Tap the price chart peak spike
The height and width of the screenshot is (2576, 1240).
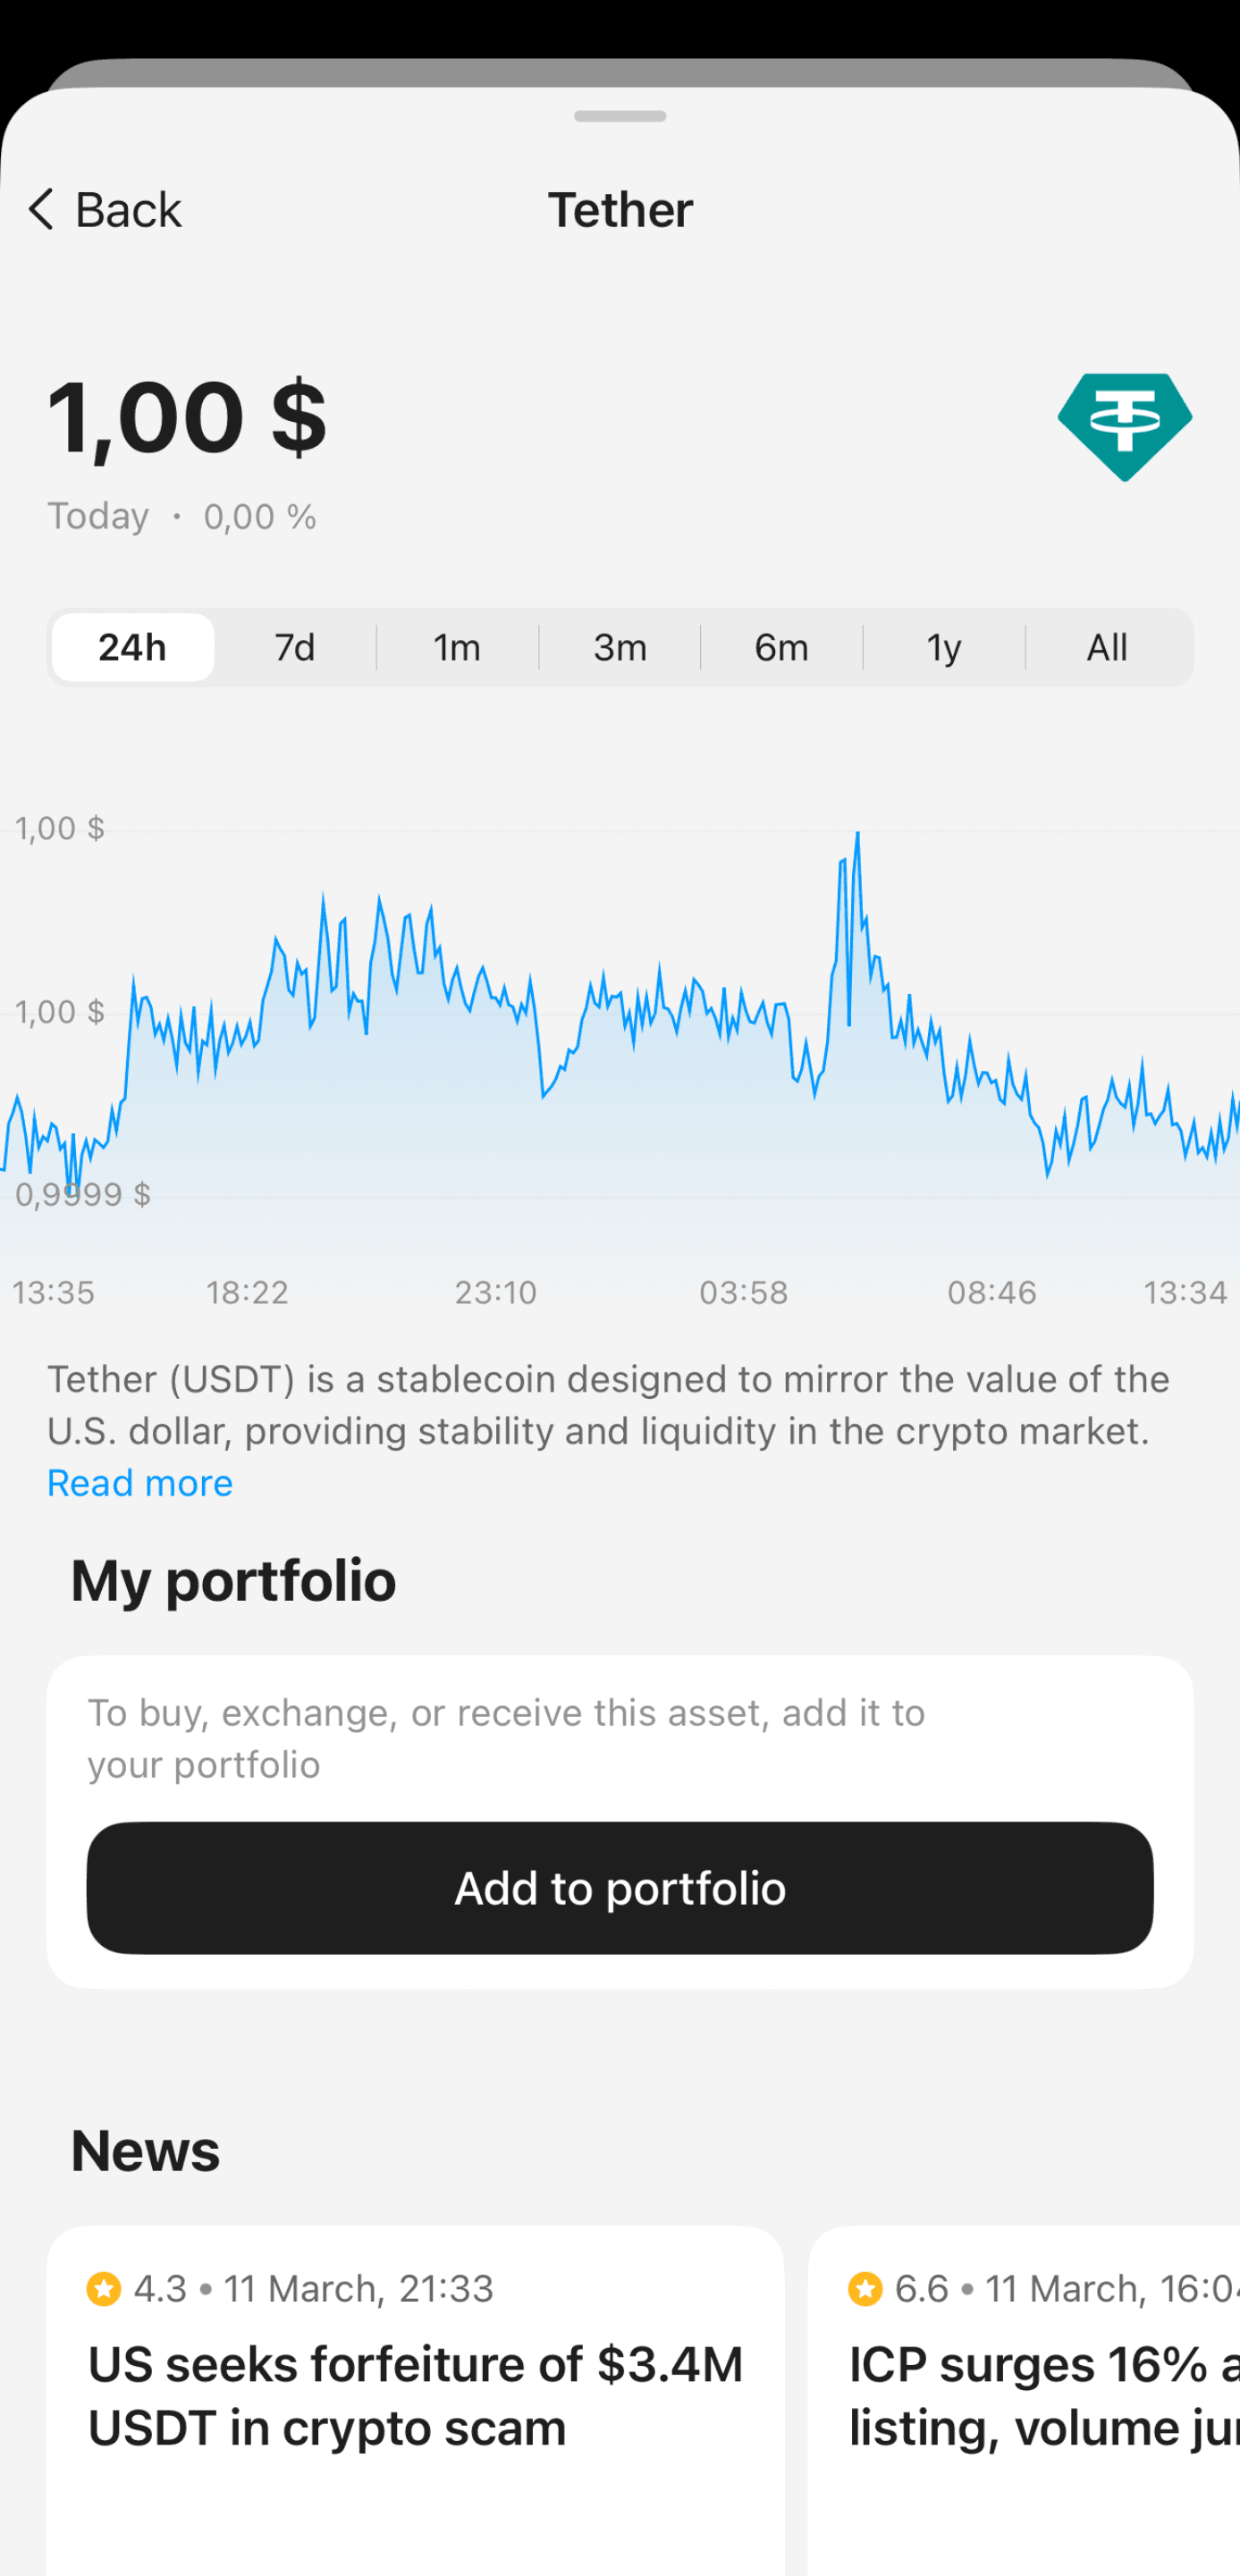click(x=857, y=836)
